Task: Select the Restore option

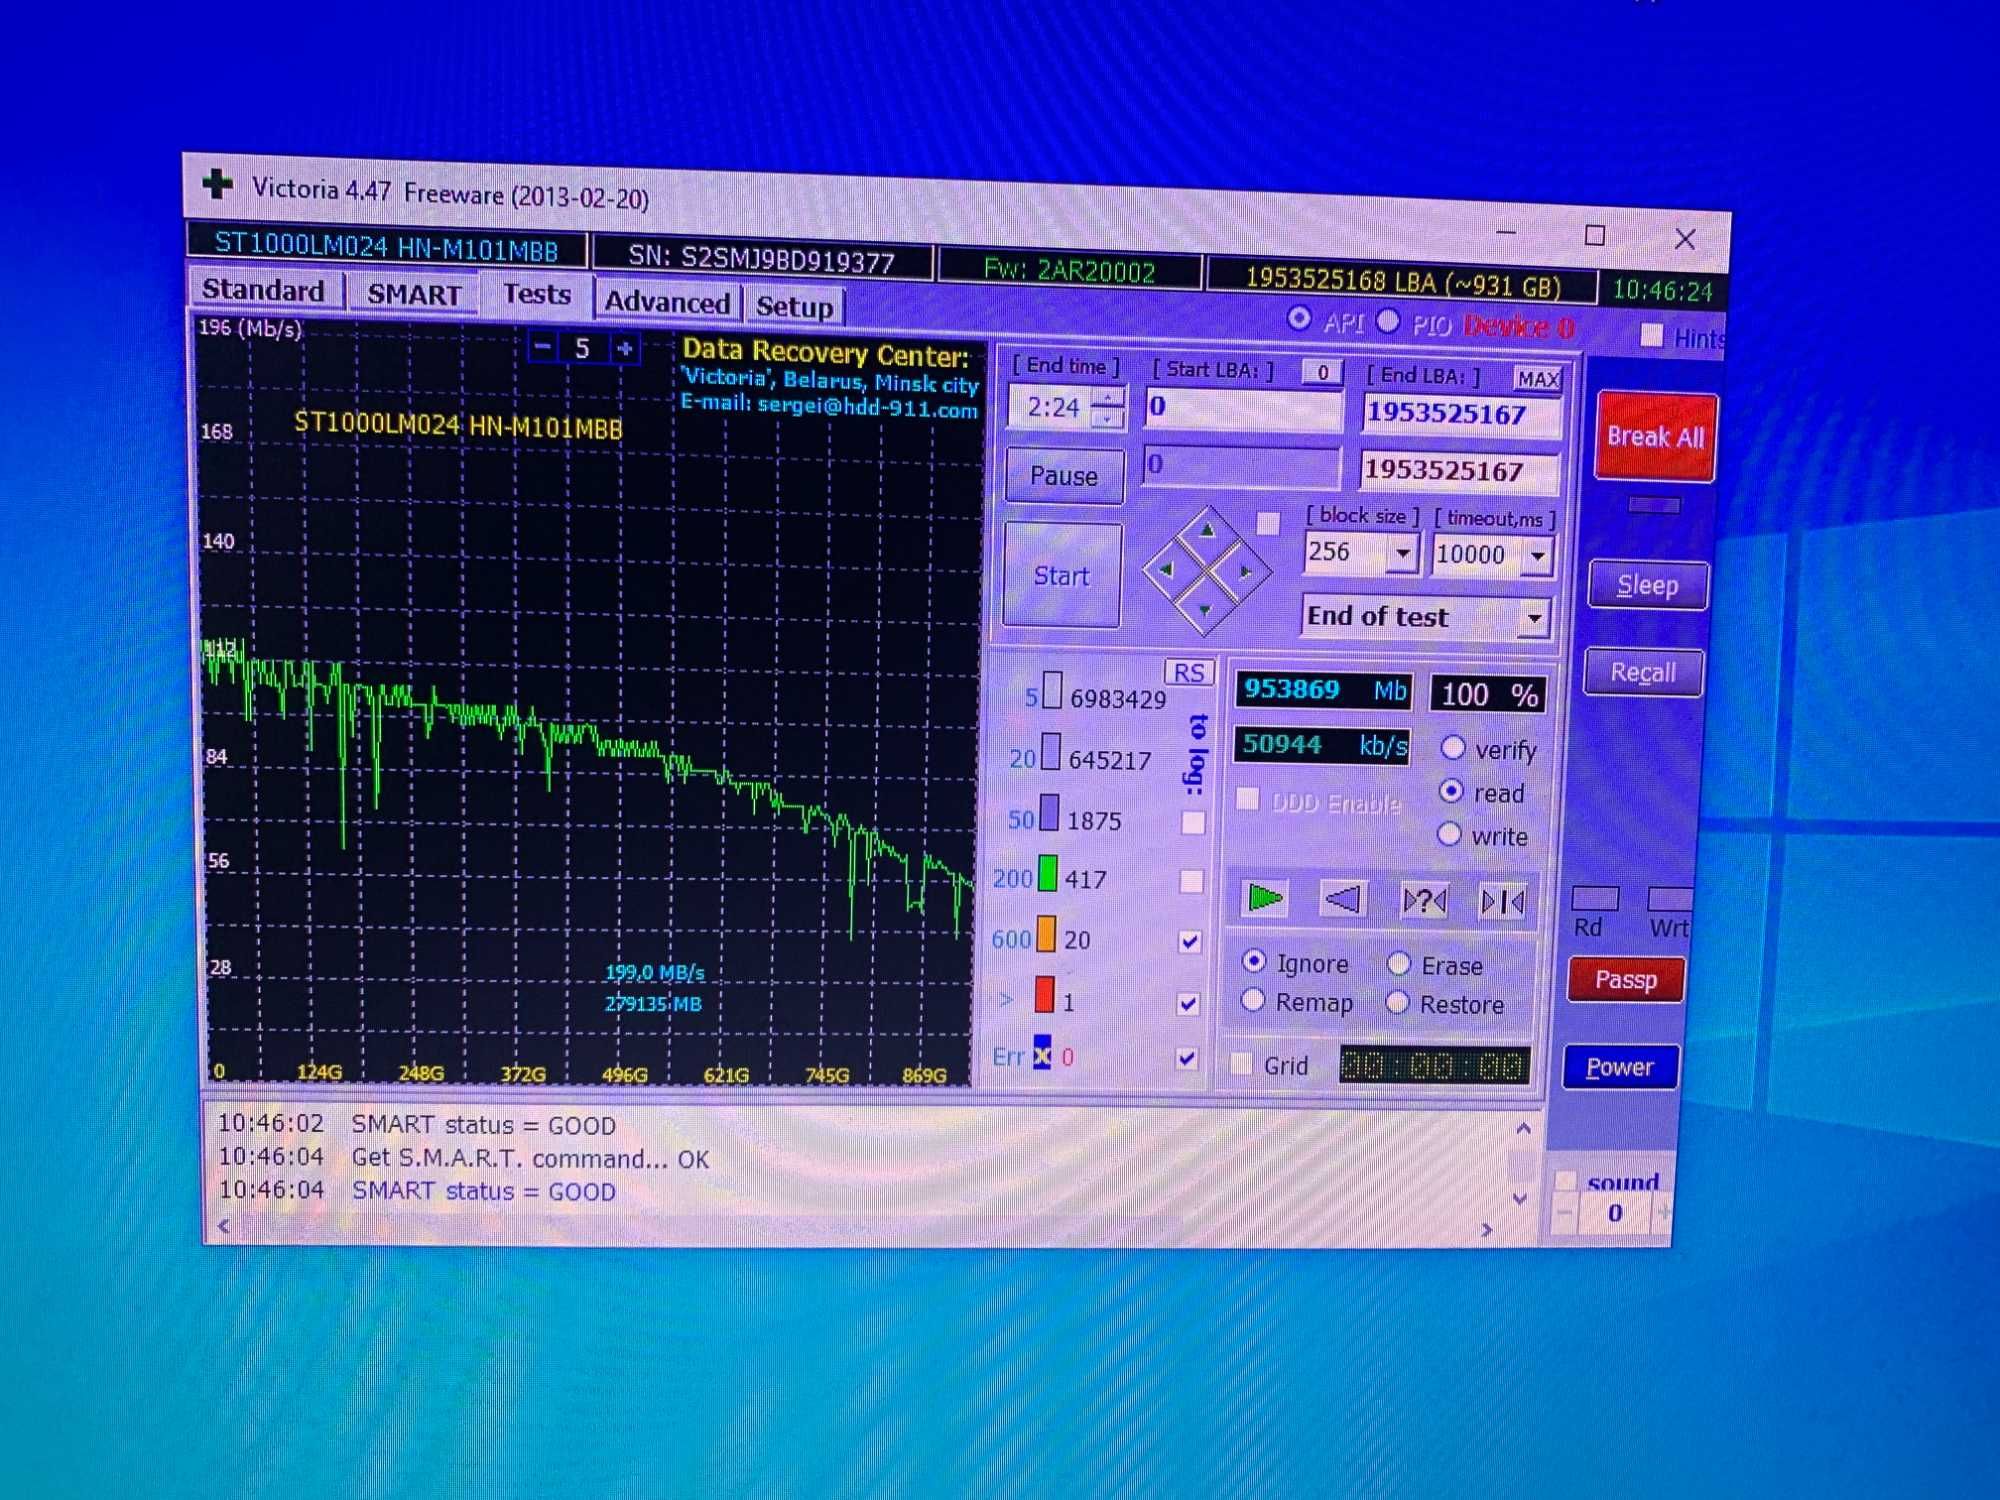Action: coord(1398,1001)
